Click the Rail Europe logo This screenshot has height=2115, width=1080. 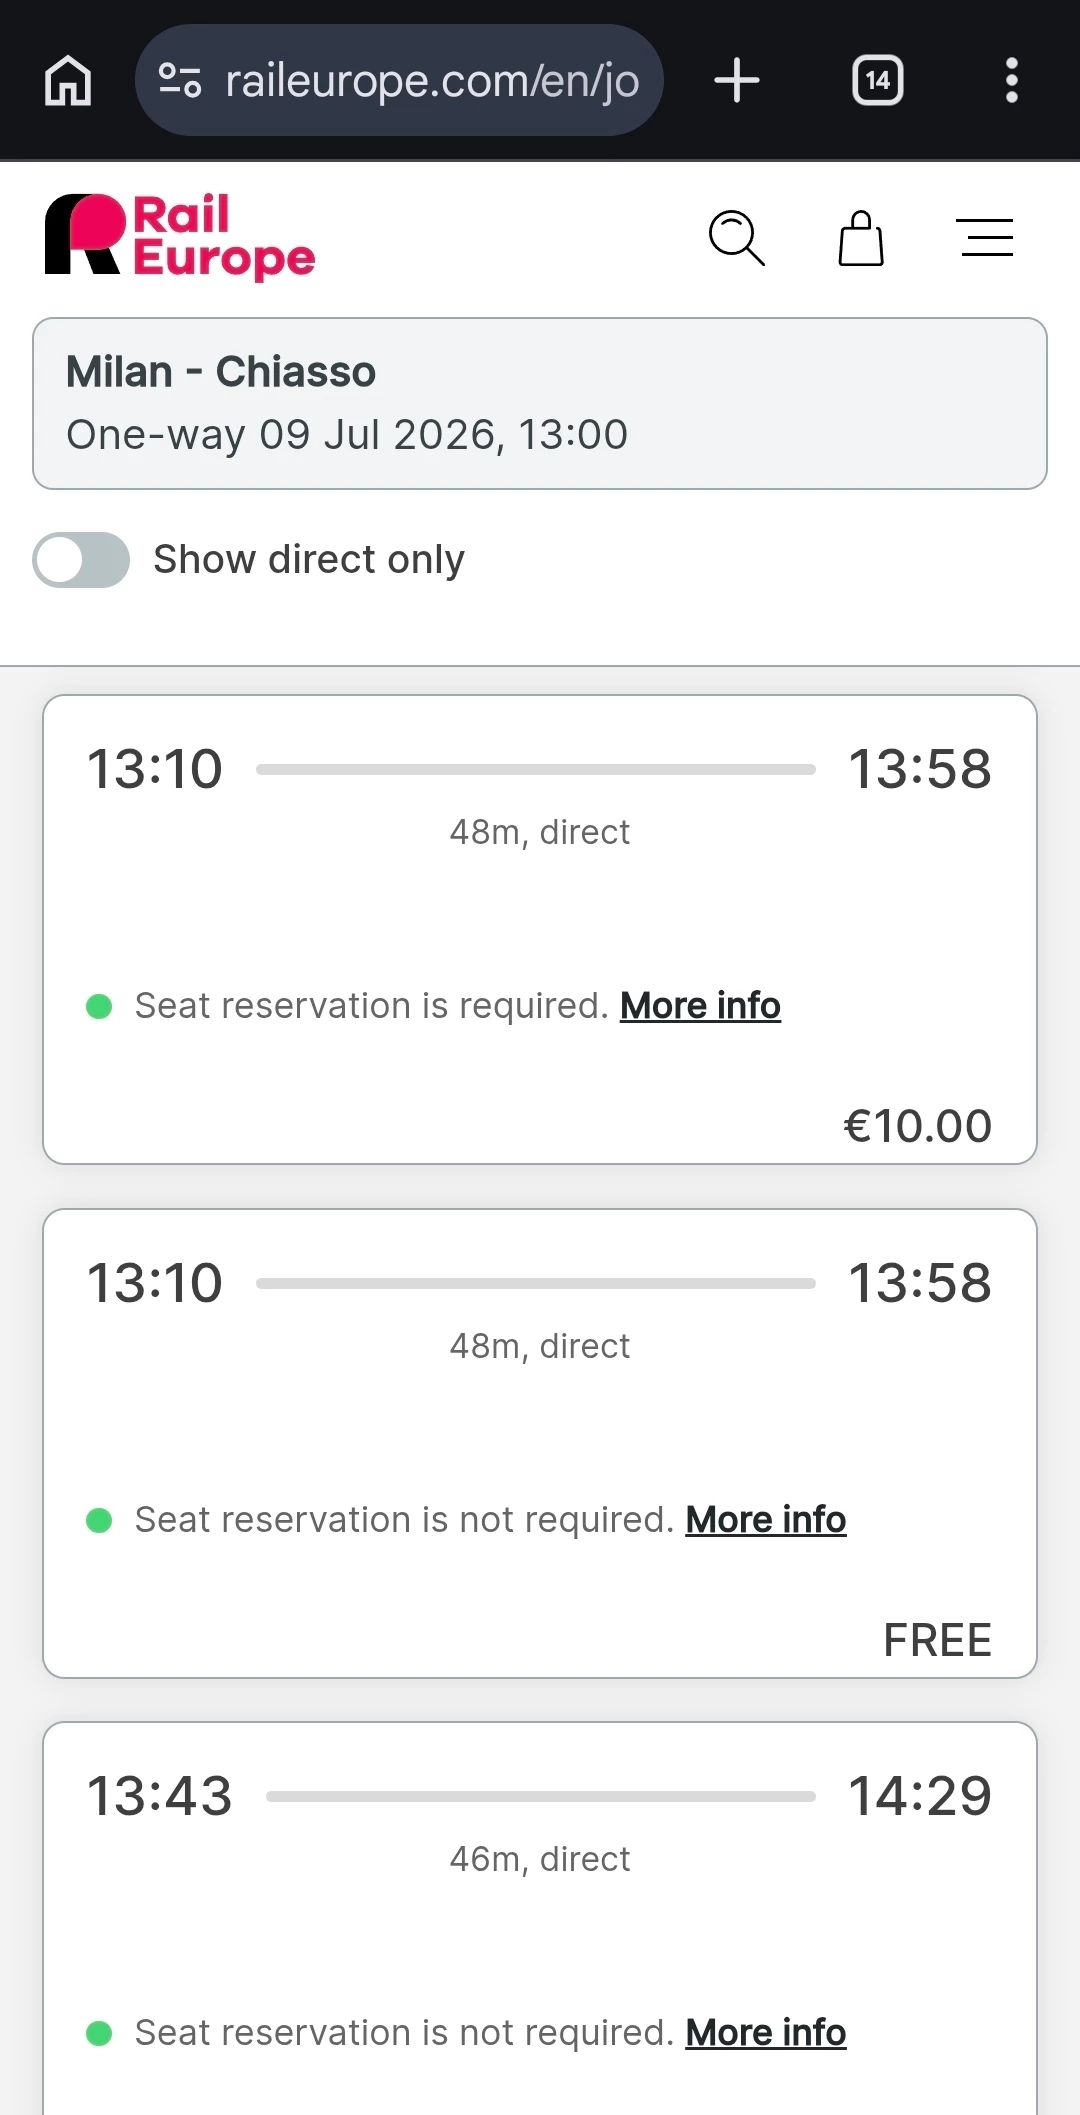point(180,237)
